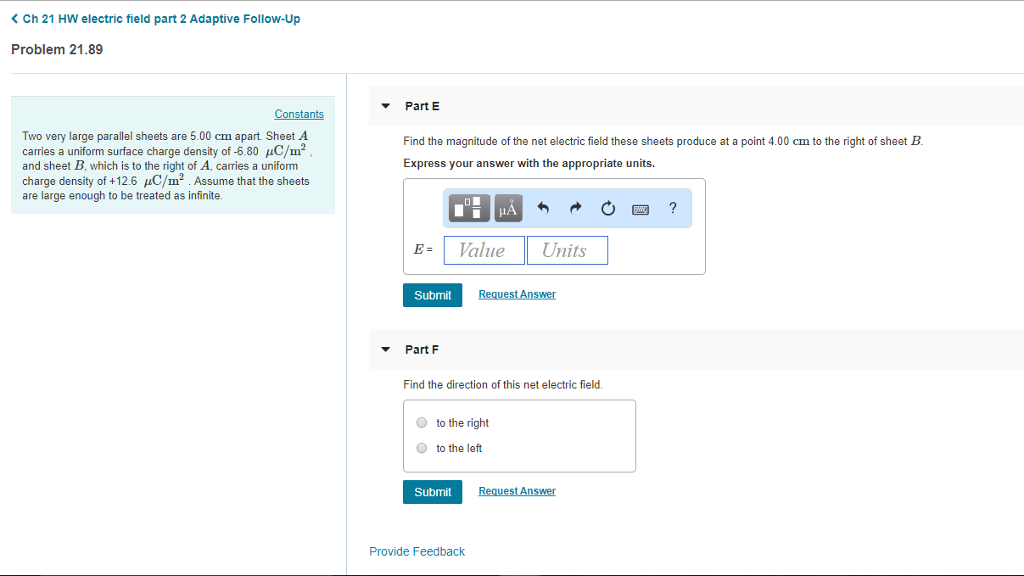The height and width of the screenshot is (576, 1024).
Task: Click the Value input field for E
Action: [483, 250]
